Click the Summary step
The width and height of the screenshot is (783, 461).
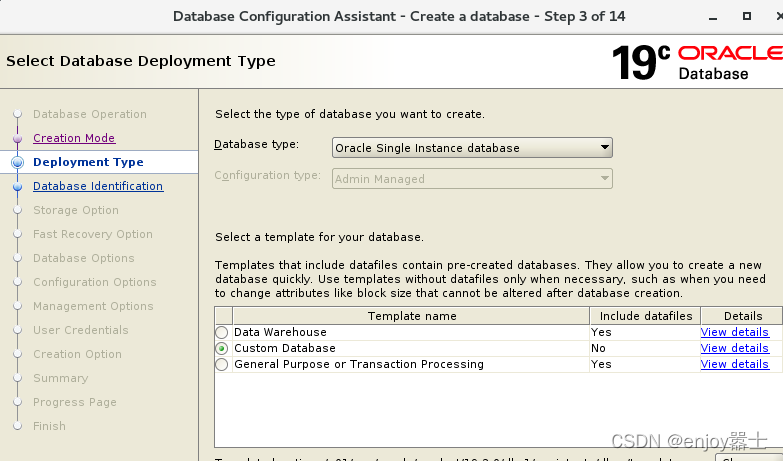[61, 378]
